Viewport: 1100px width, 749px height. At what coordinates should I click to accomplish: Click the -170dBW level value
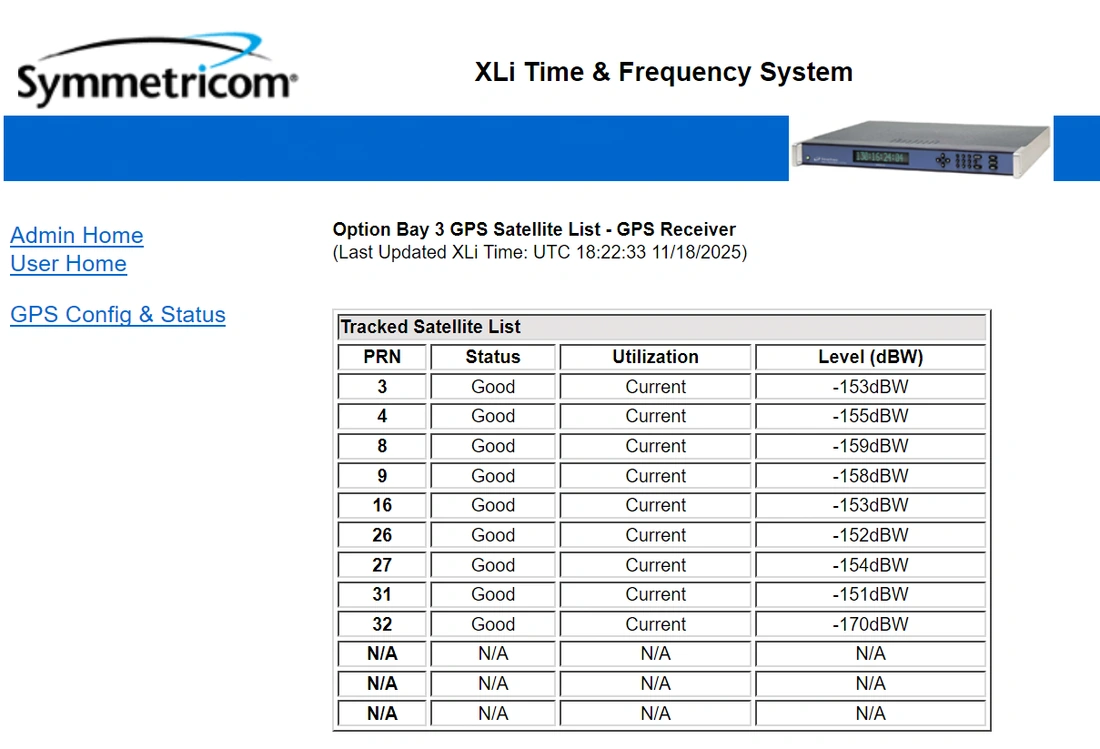point(870,624)
